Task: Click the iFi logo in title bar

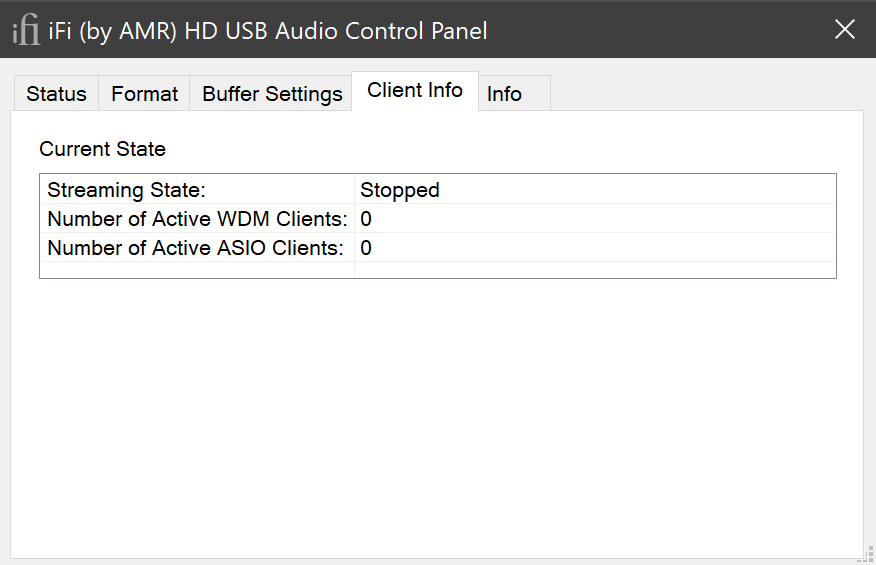Action: (x=26, y=31)
